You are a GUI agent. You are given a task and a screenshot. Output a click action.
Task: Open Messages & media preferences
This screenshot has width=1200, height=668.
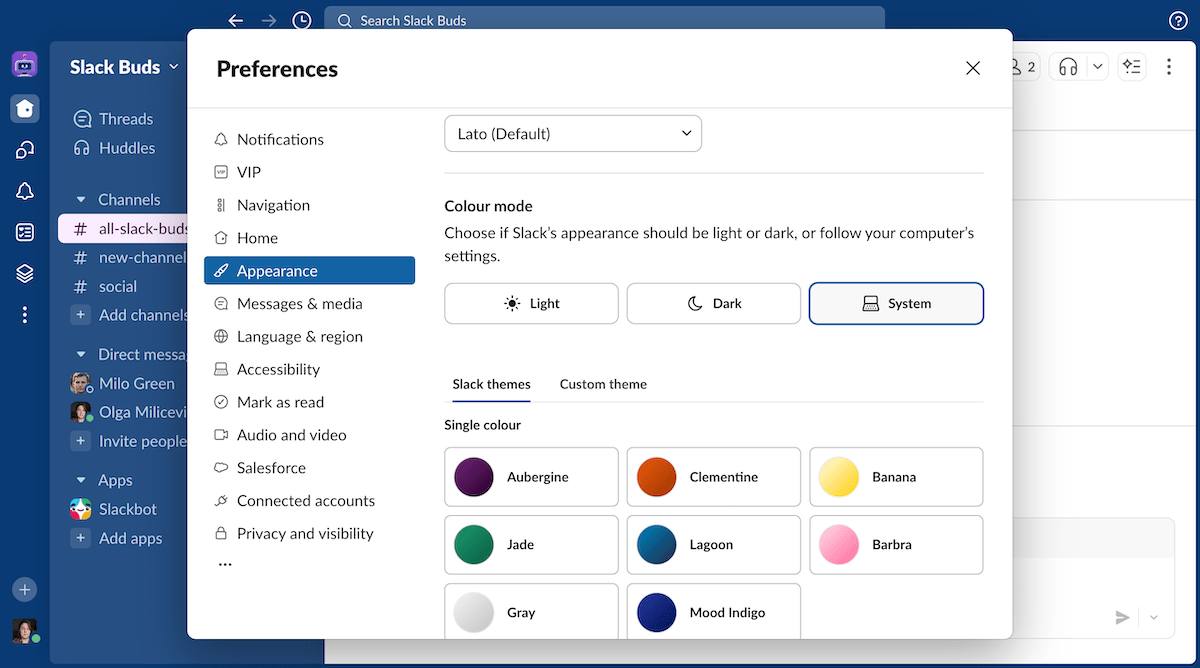[309, 304]
